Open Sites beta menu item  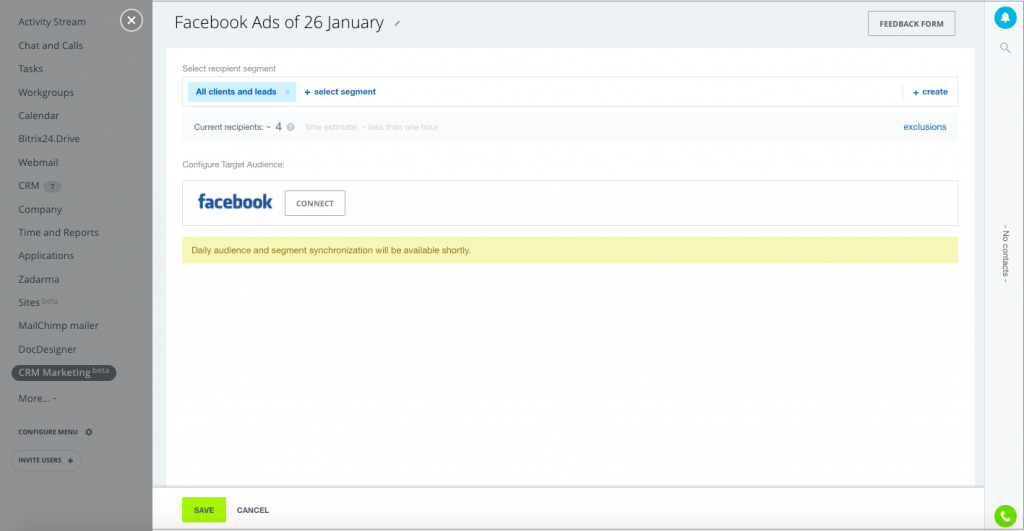pyautogui.click(x=38, y=302)
